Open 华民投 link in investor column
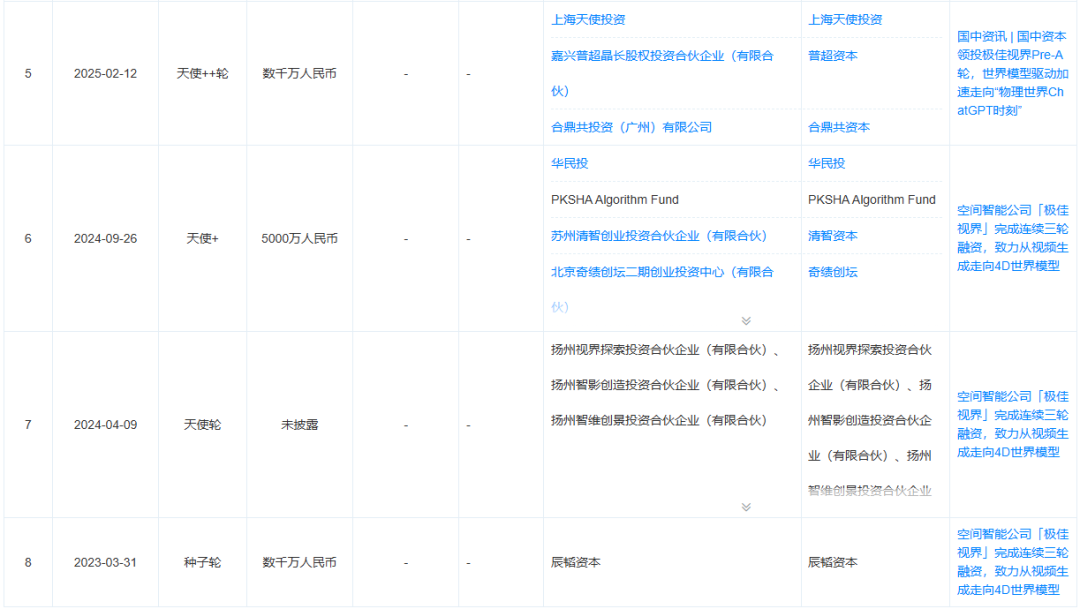1080x609 pixels. (570, 164)
